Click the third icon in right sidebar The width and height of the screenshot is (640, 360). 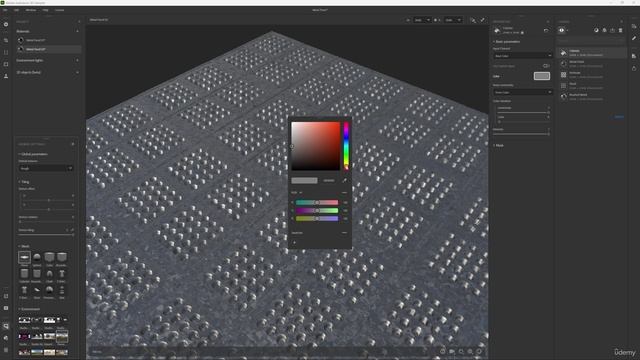pos(634,56)
